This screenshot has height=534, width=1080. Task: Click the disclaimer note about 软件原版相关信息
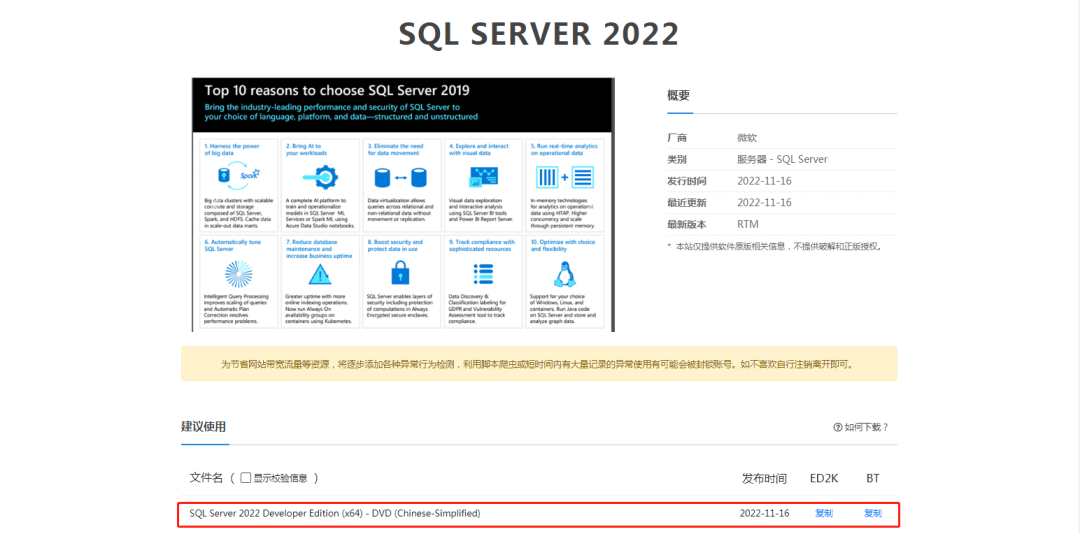coord(774,246)
